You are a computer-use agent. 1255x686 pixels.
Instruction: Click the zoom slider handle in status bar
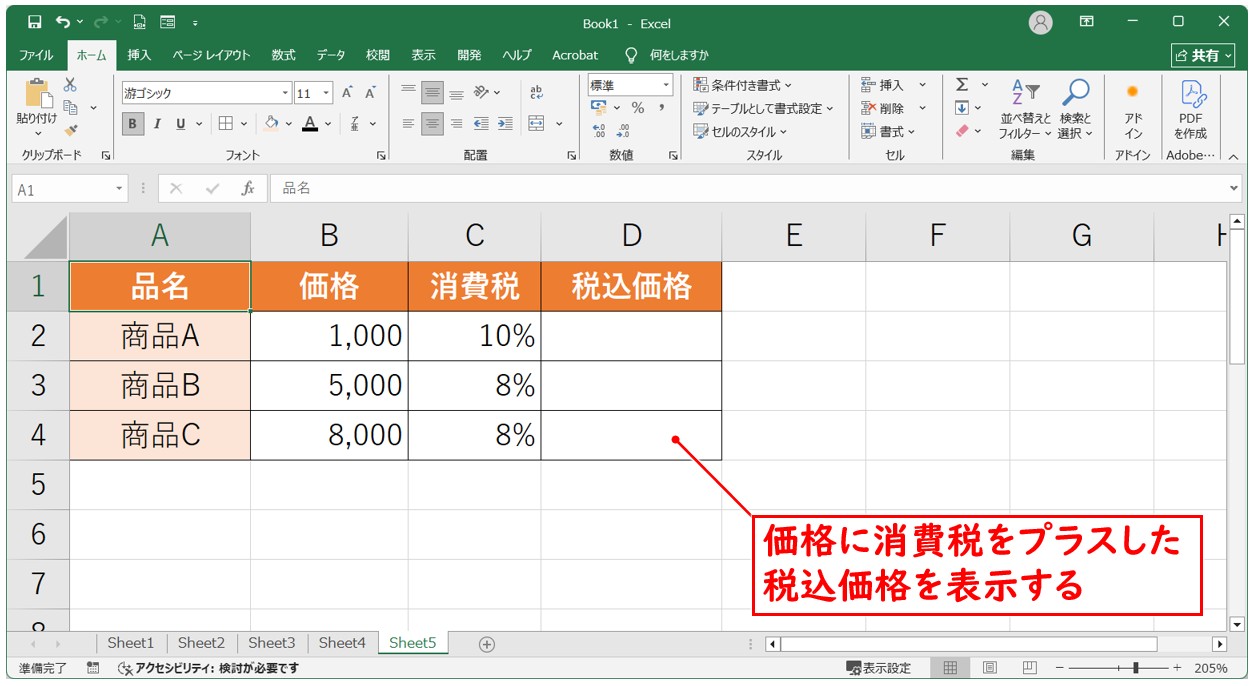pyautogui.click(x=1135, y=668)
